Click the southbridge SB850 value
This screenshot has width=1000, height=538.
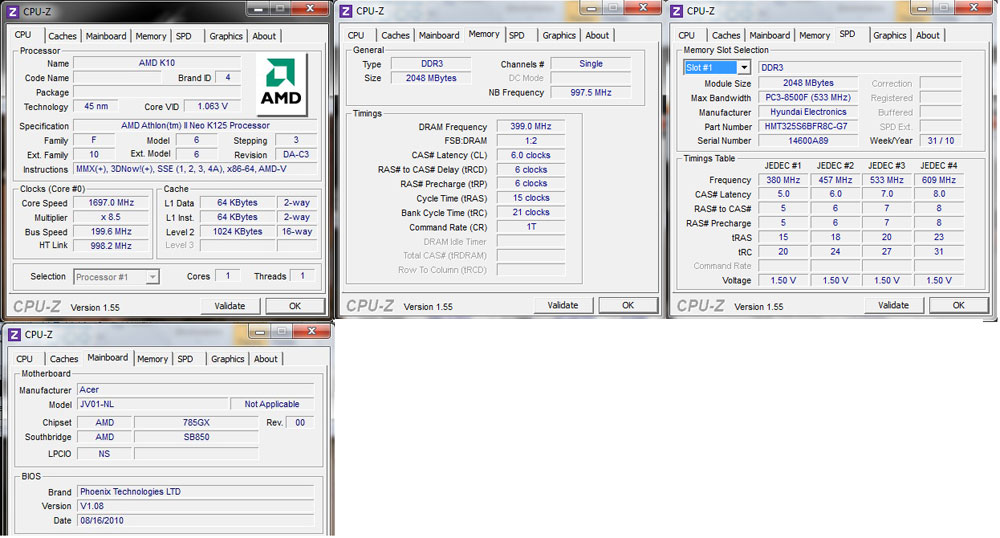tap(196, 437)
